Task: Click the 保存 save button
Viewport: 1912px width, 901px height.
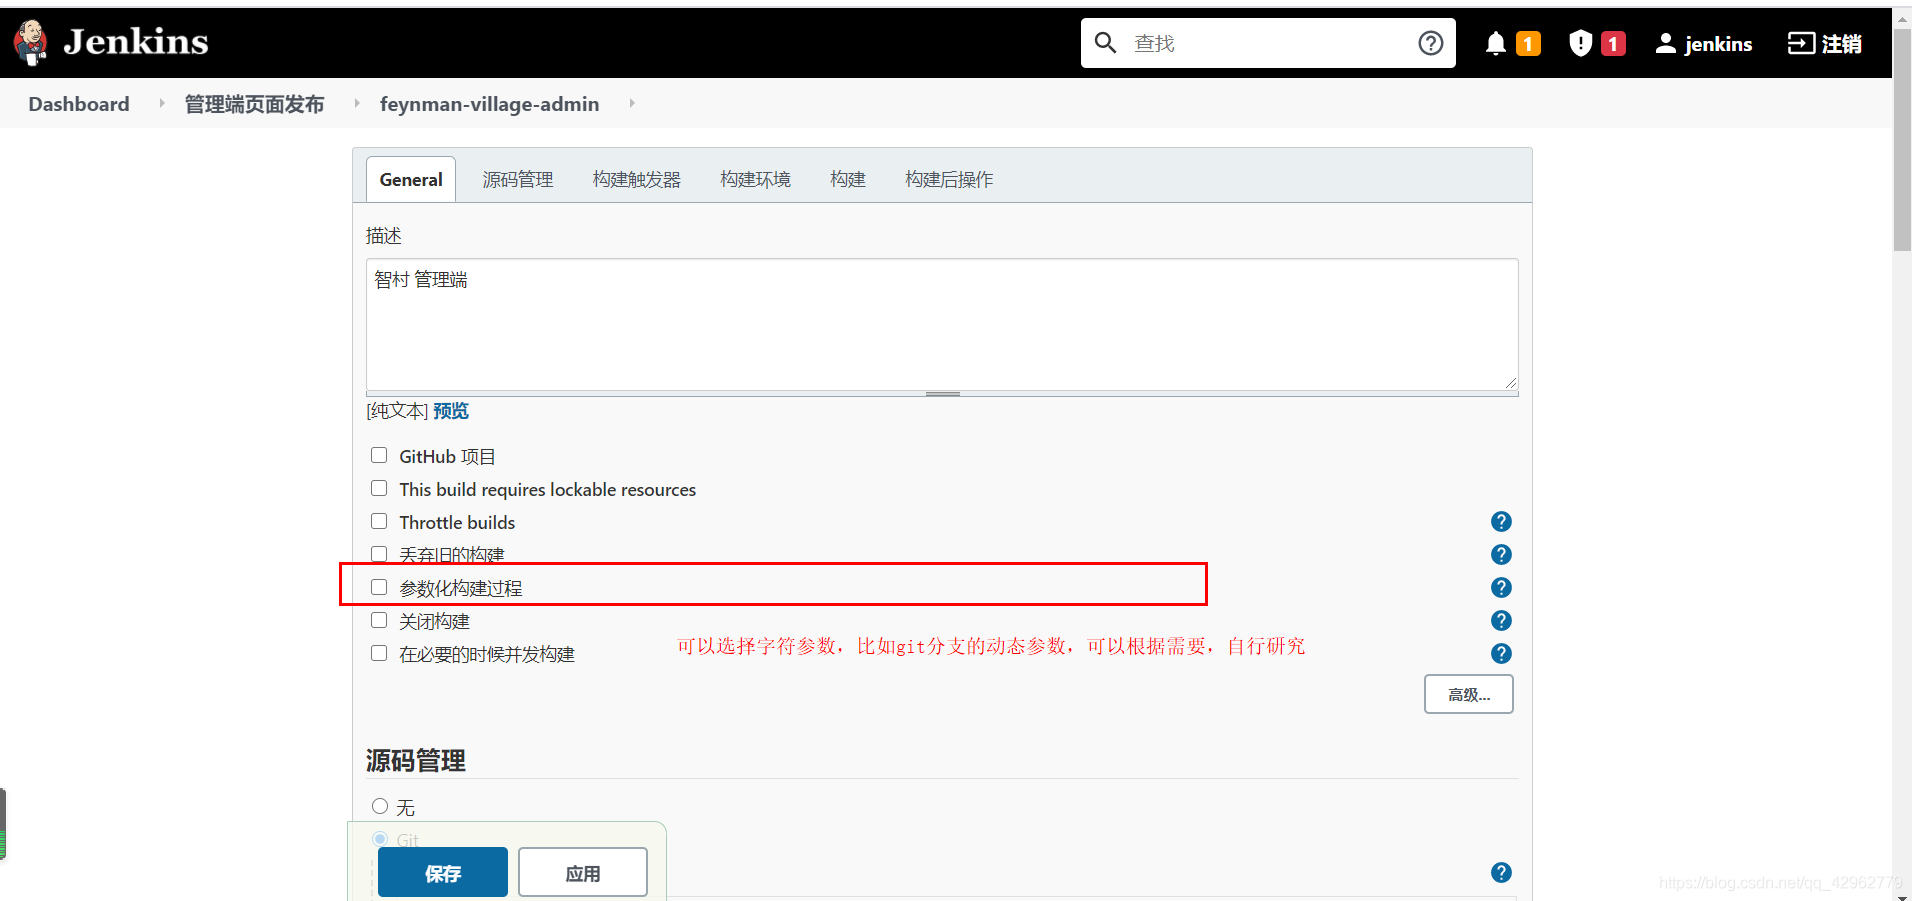Action: click(x=443, y=873)
